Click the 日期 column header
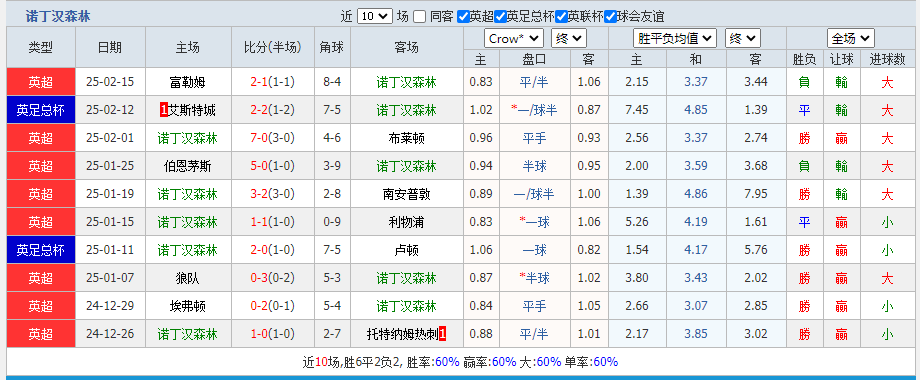 [110, 48]
